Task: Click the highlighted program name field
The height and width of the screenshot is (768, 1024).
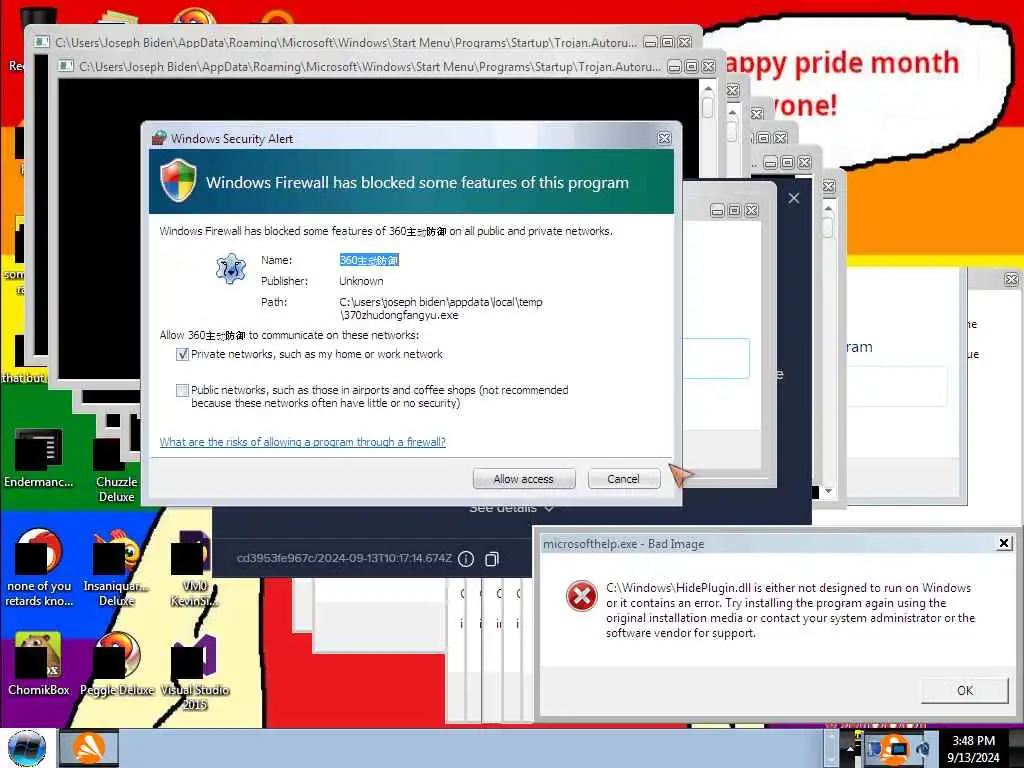Action: (369, 260)
